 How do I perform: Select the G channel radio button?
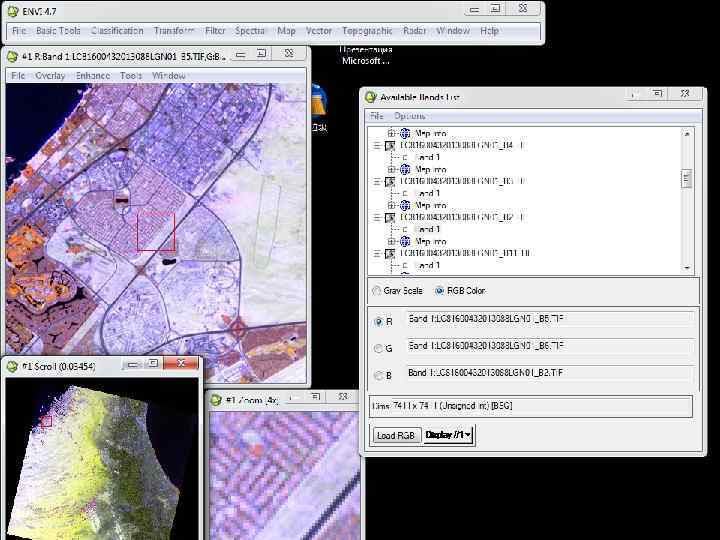[379, 349]
